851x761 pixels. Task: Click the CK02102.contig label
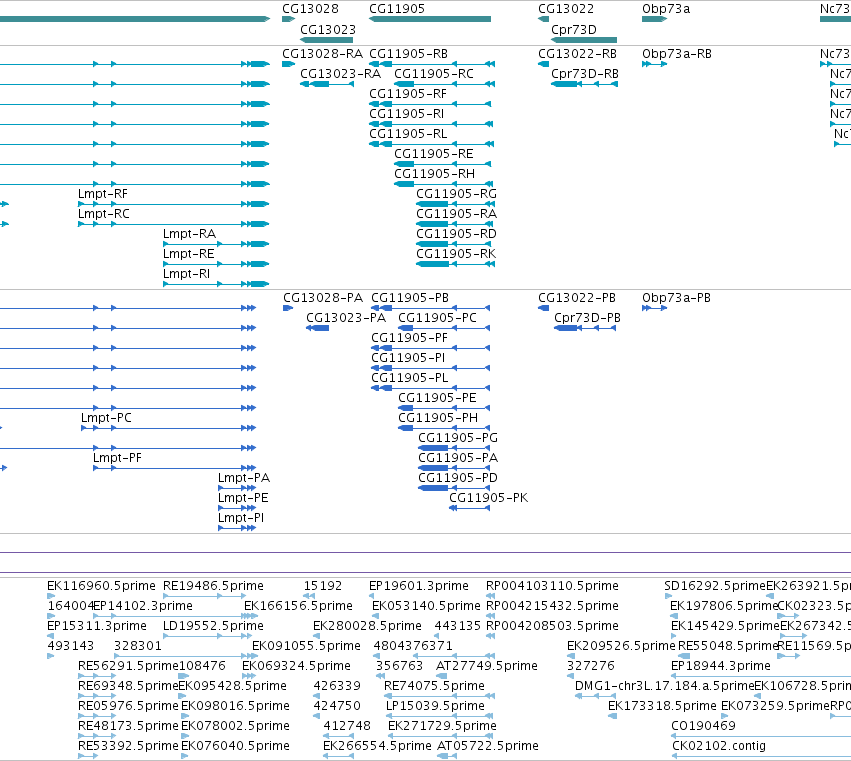[x=719, y=746]
